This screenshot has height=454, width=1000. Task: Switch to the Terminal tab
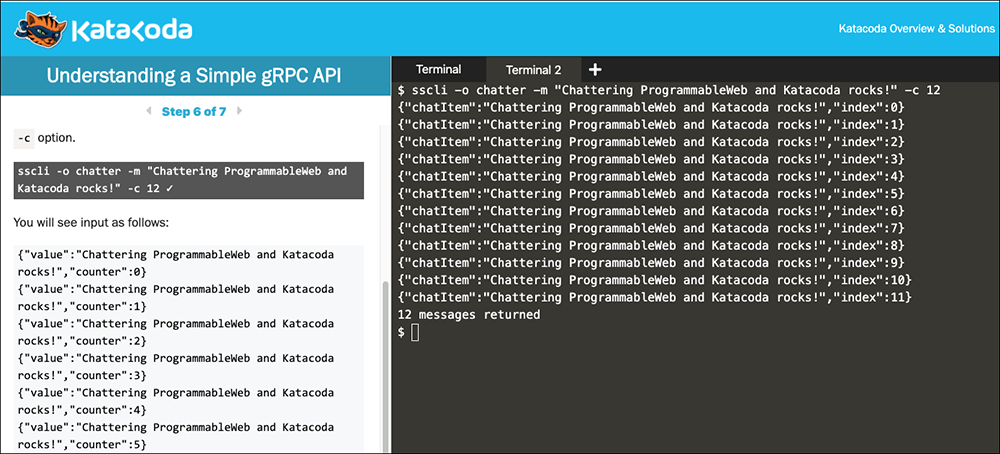(439, 70)
